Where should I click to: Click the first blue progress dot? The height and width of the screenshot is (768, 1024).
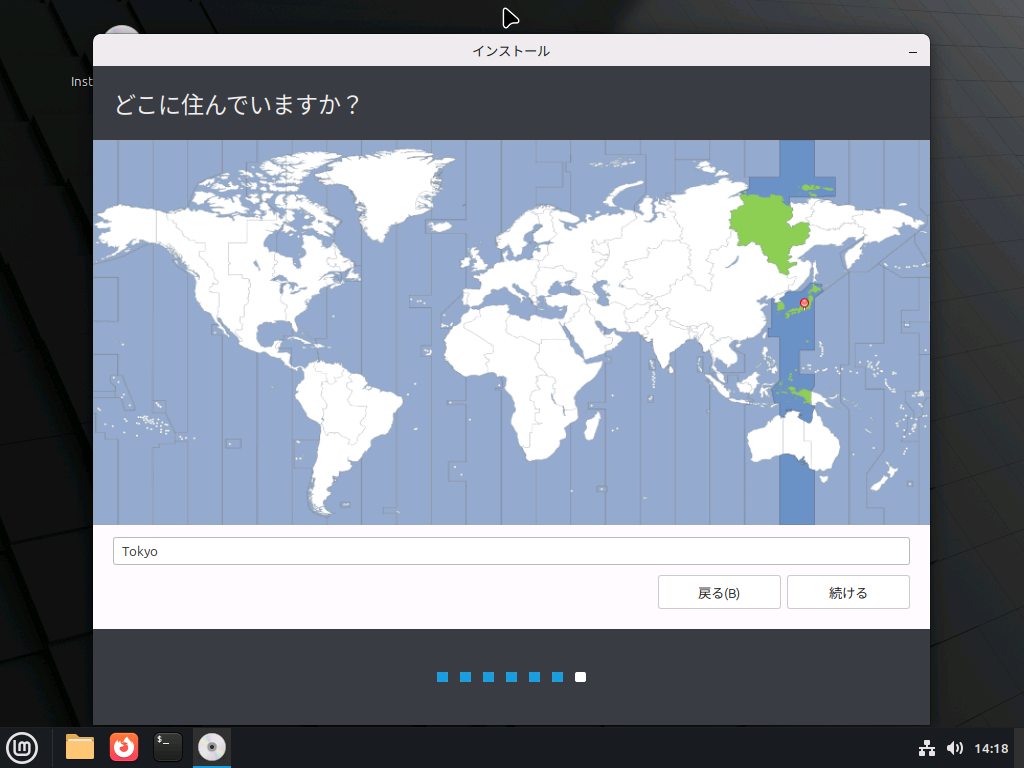[x=441, y=676]
